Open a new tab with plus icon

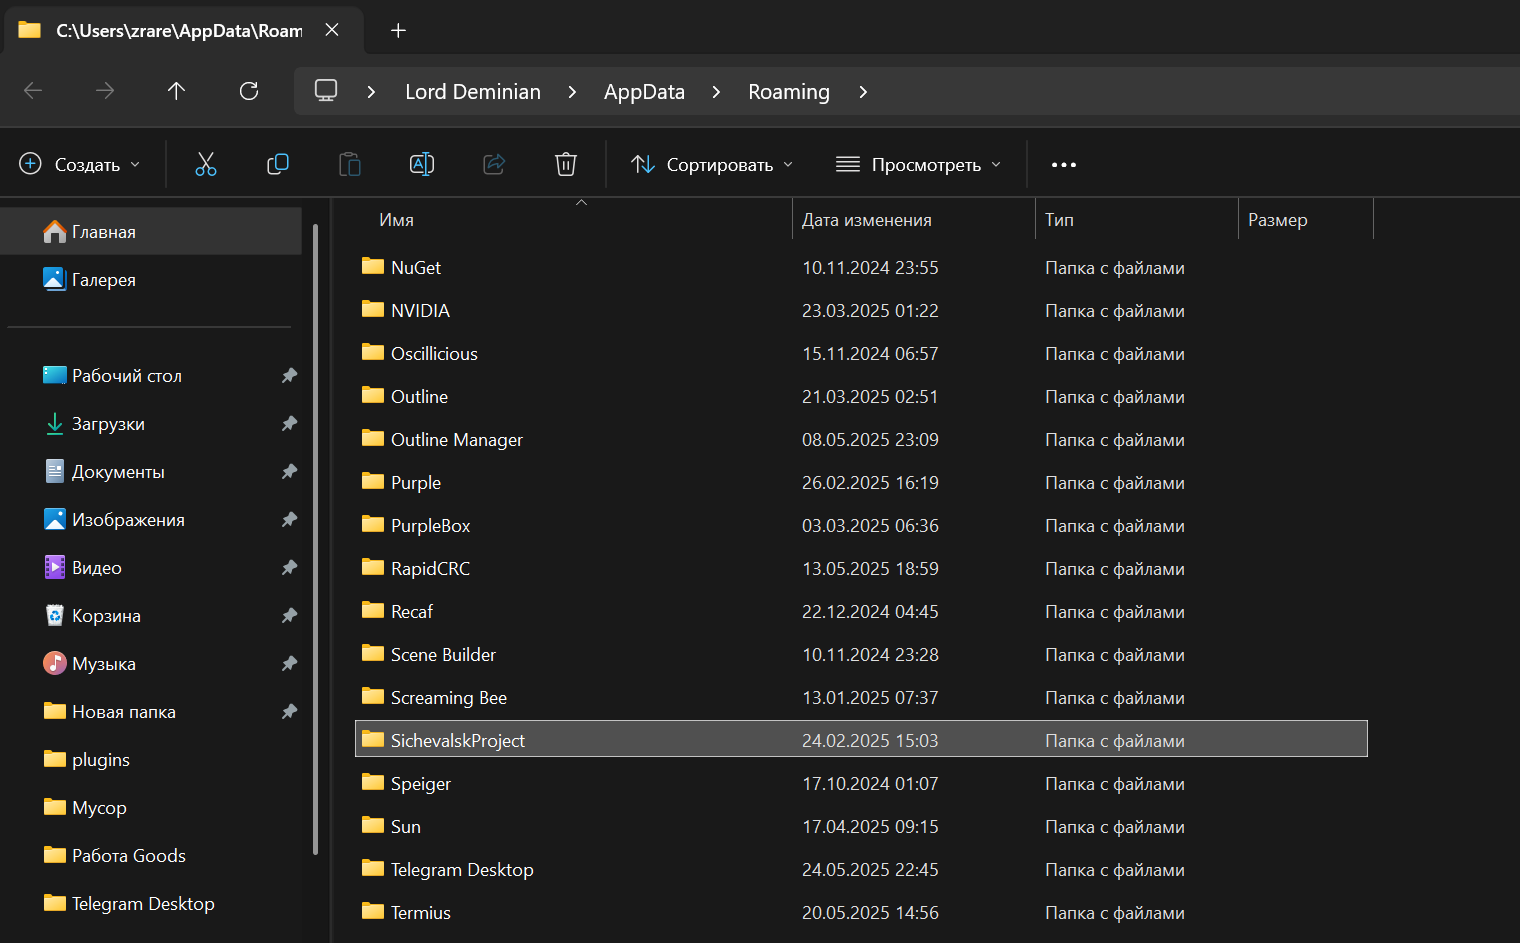[x=398, y=30]
